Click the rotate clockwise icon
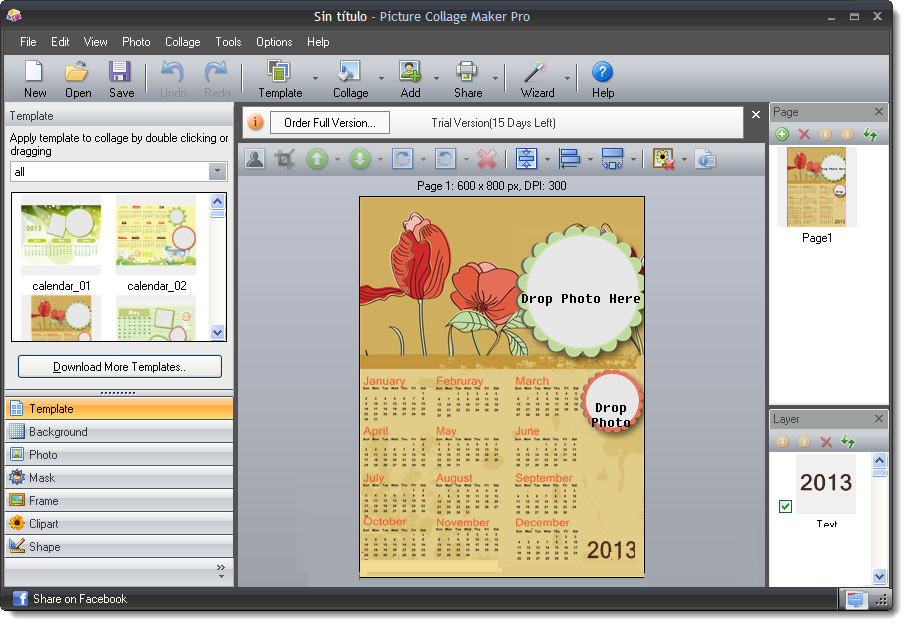908x626 pixels. [x=402, y=159]
